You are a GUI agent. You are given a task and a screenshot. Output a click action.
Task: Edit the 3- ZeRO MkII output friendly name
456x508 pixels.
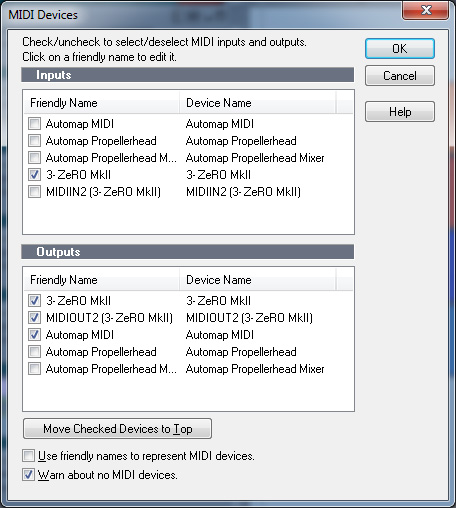coord(78,301)
